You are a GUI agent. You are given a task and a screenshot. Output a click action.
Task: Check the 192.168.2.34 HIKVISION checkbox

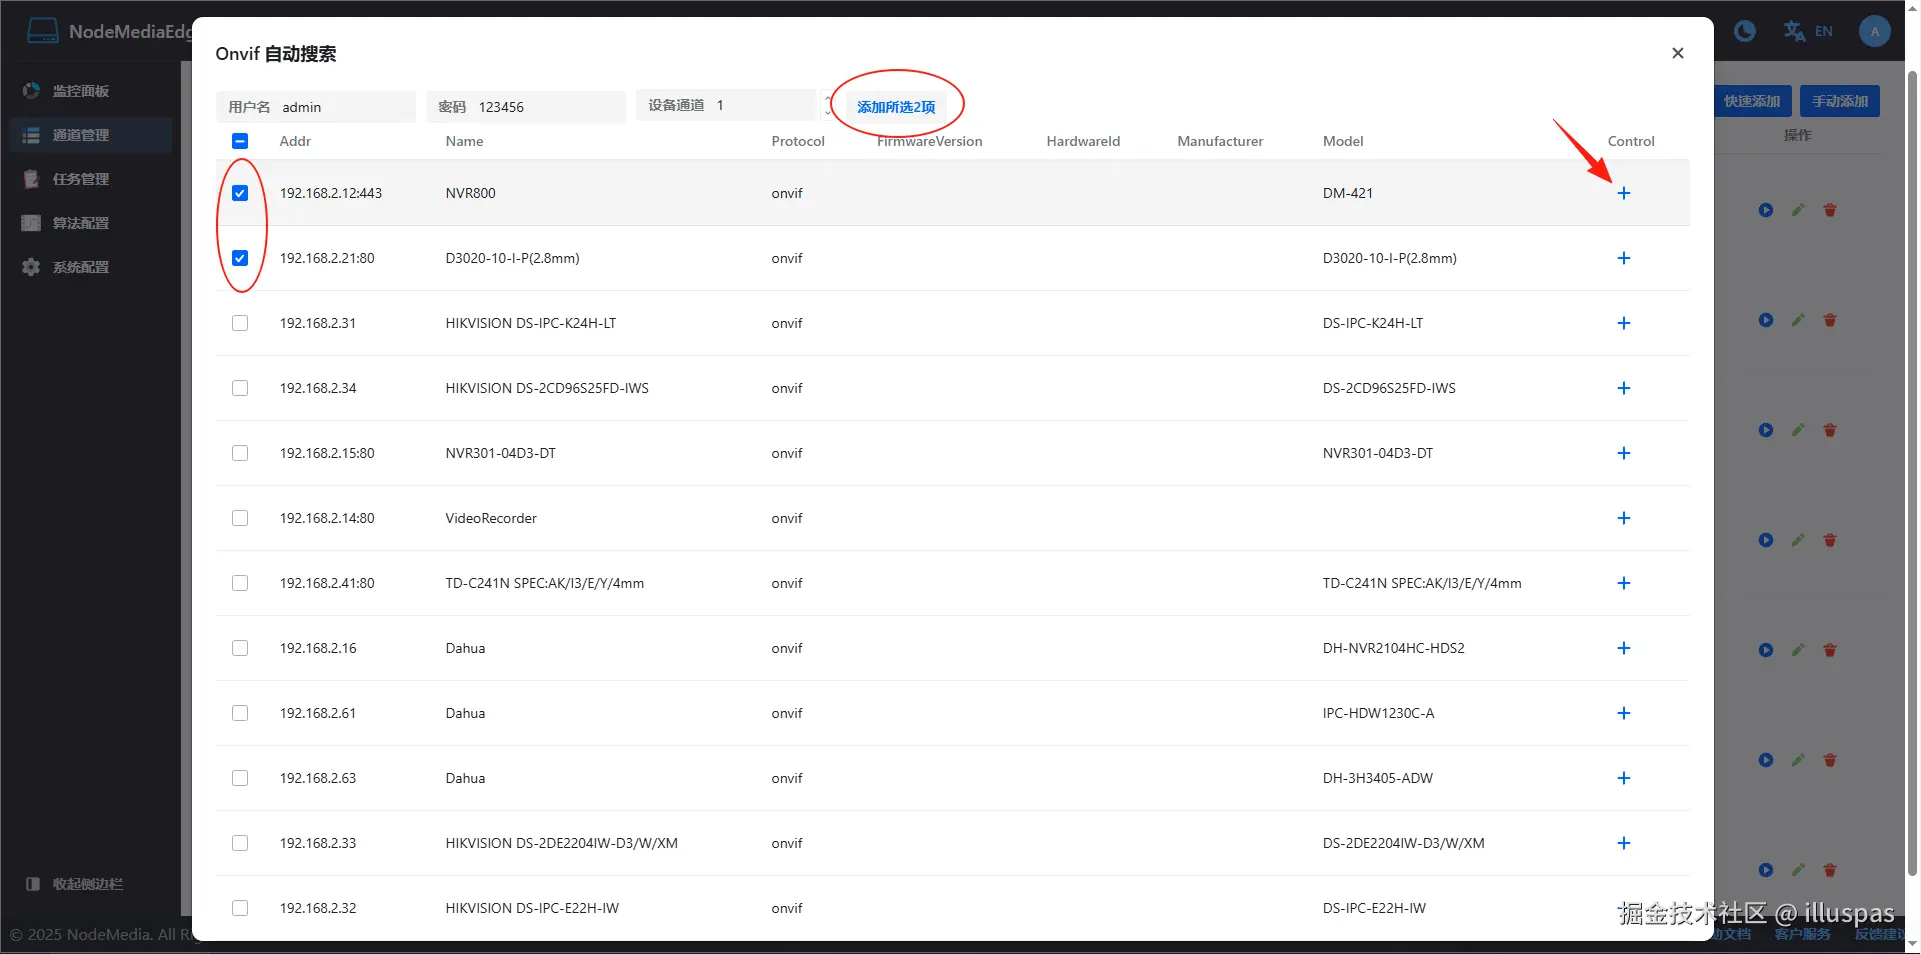pyautogui.click(x=240, y=388)
